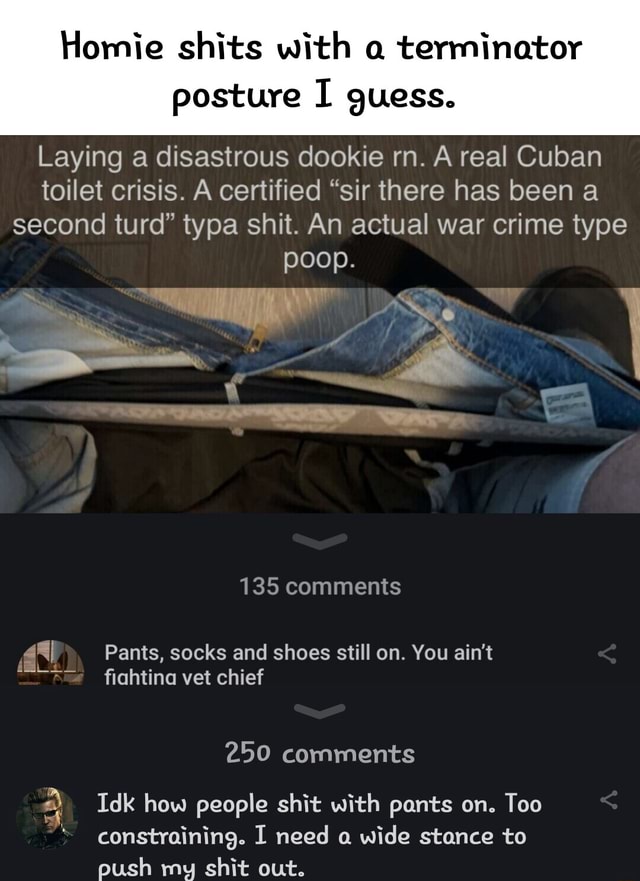Screen dimensions: 640x881
Task: Open the corgi profile avatar
Action: coord(51,662)
